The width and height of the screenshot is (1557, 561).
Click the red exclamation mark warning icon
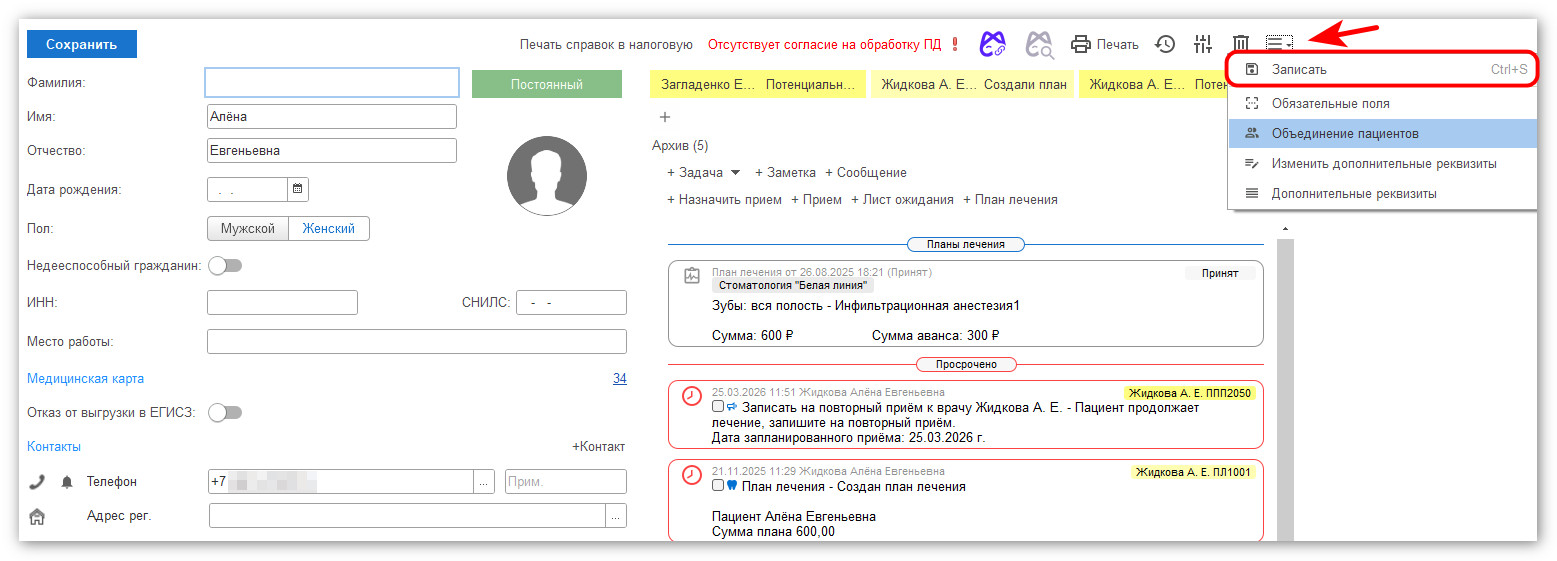tap(955, 44)
